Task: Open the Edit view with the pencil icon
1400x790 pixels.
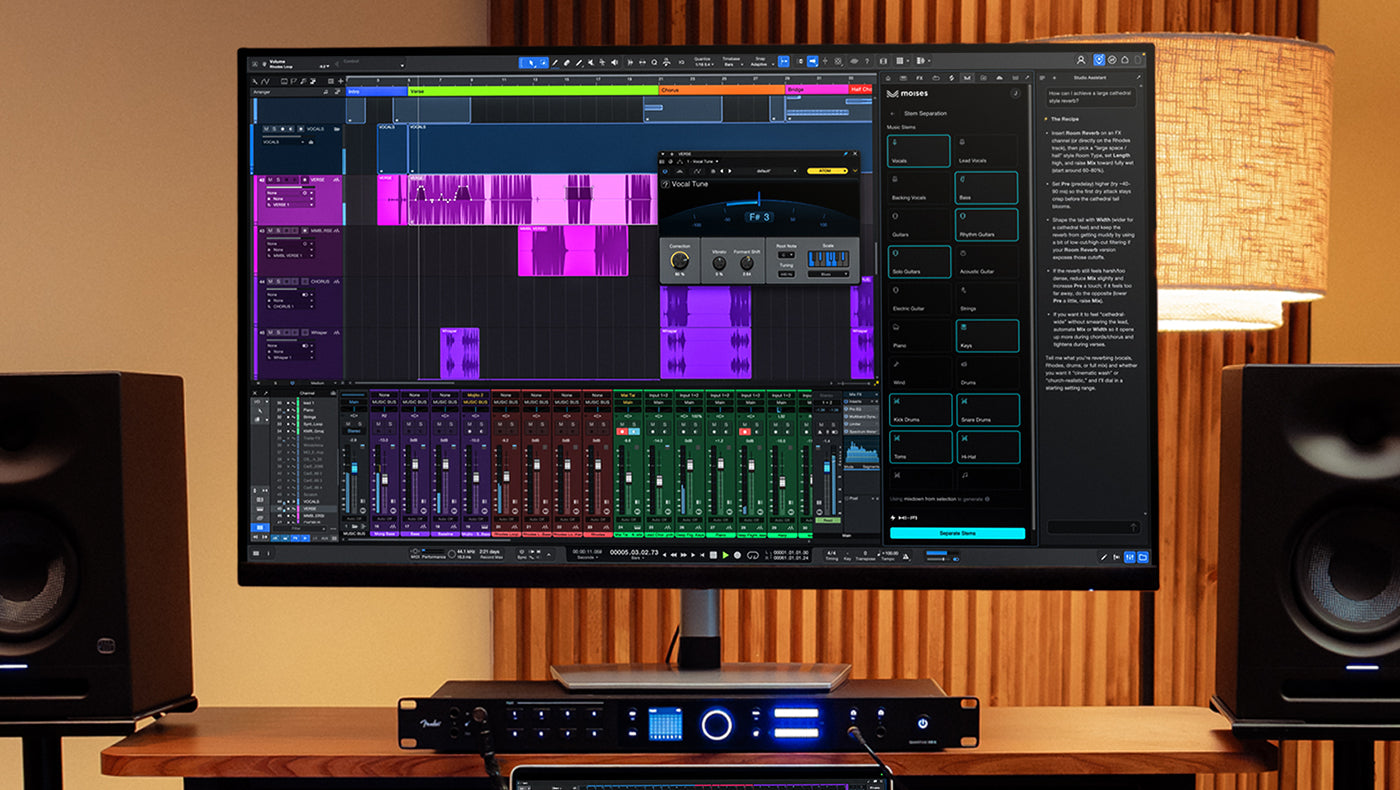Action: click(x=1104, y=557)
